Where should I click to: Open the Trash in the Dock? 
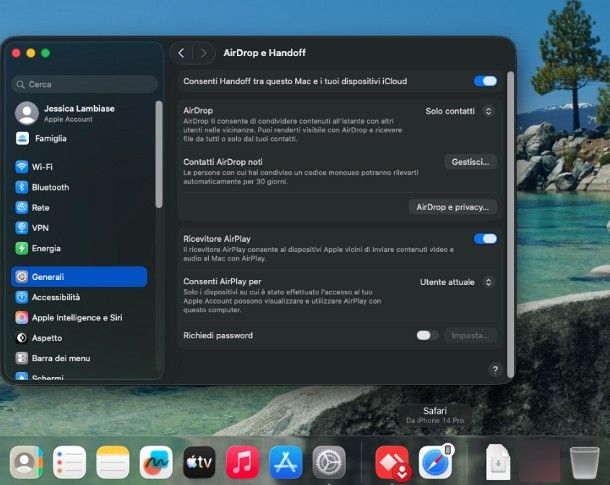point(584,463)
